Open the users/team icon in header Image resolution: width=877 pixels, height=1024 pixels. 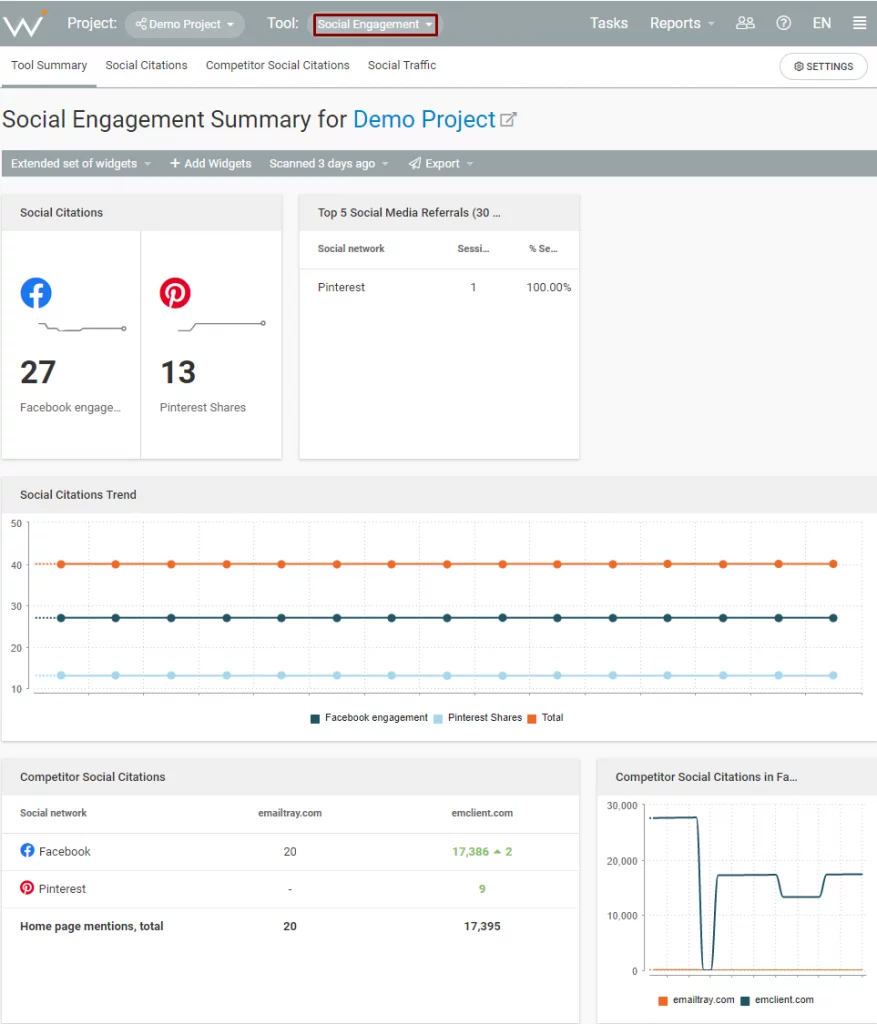[745, 23]
